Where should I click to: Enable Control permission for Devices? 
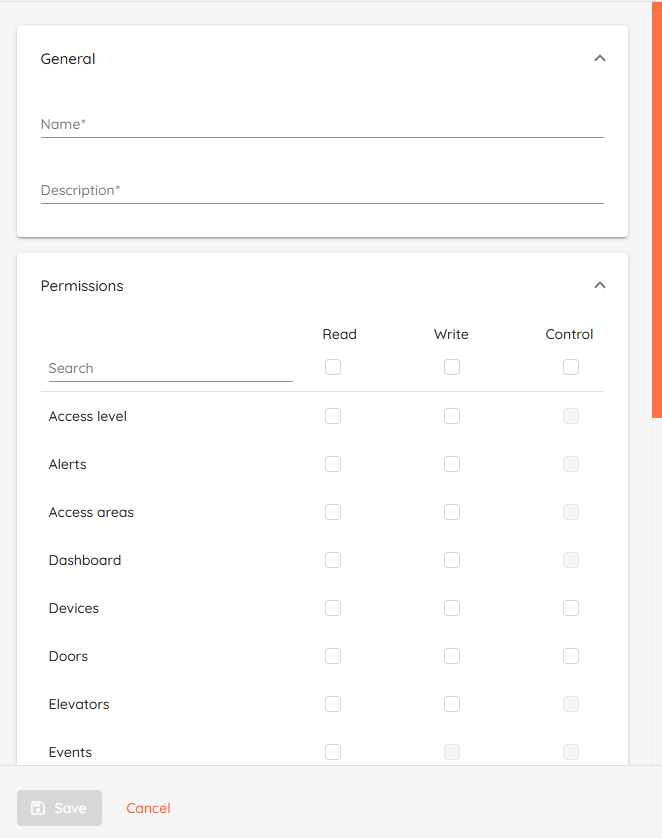(571, 608)
